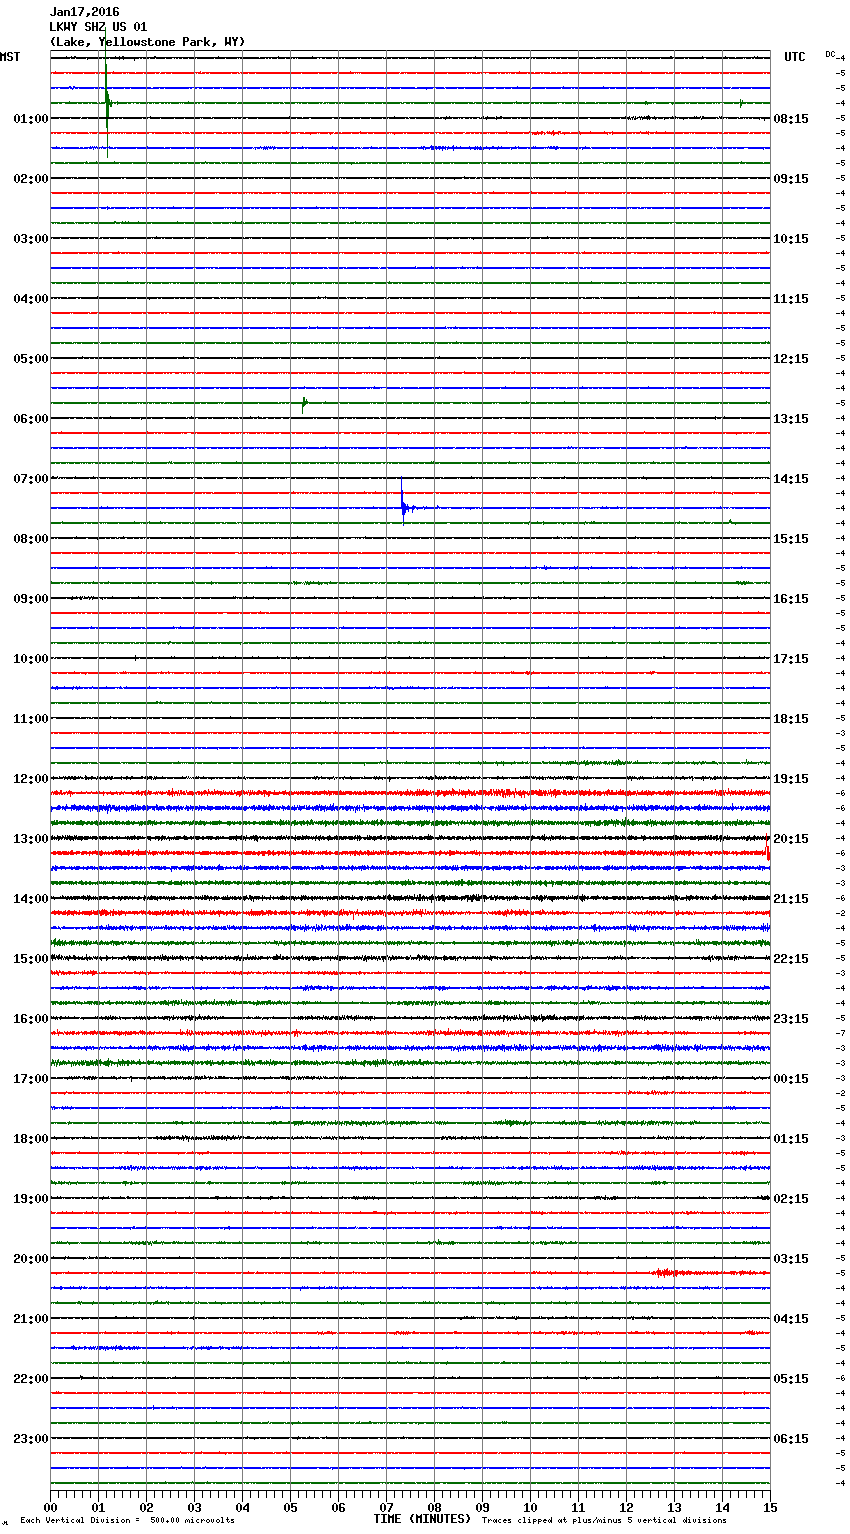Click the black trace at 14:00
Image resolution: width=850 pixels, height=1534 pixels.
pos(410,898)
